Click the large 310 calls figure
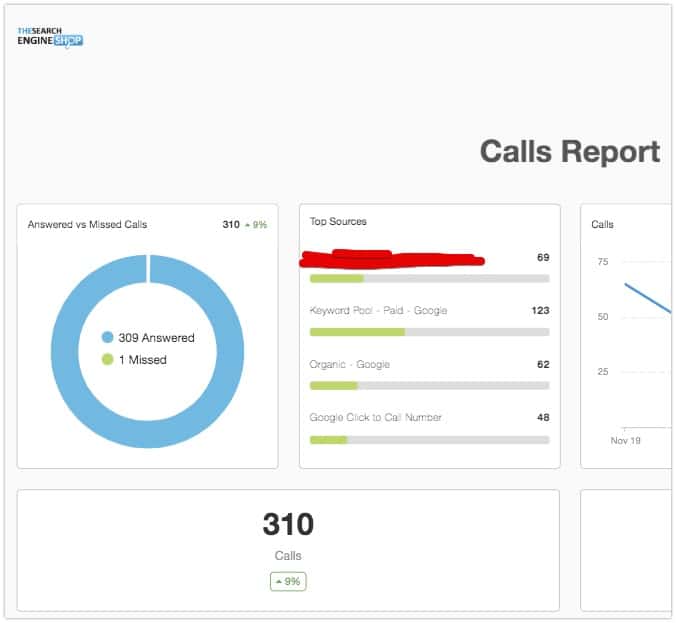Image resolution: width=676 pixels, height=623 pixels. [288, 524]
